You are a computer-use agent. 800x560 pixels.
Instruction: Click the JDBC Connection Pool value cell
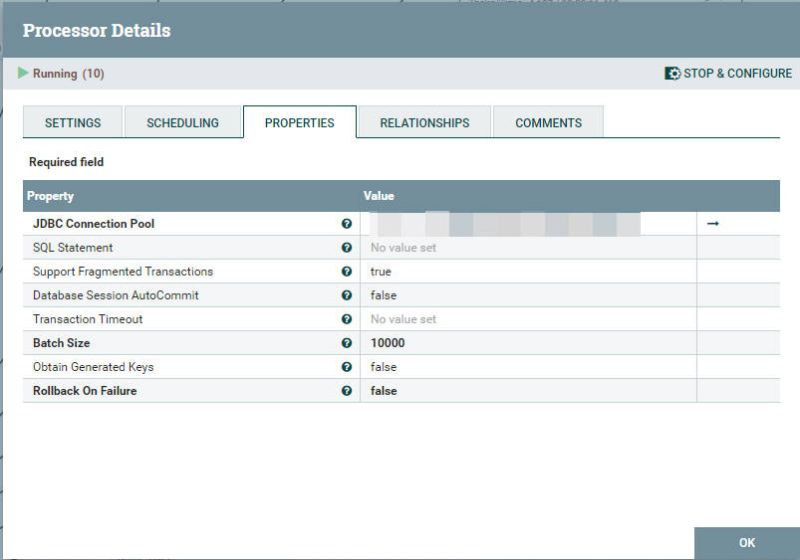pyautogui.click(x=528, y=223)
